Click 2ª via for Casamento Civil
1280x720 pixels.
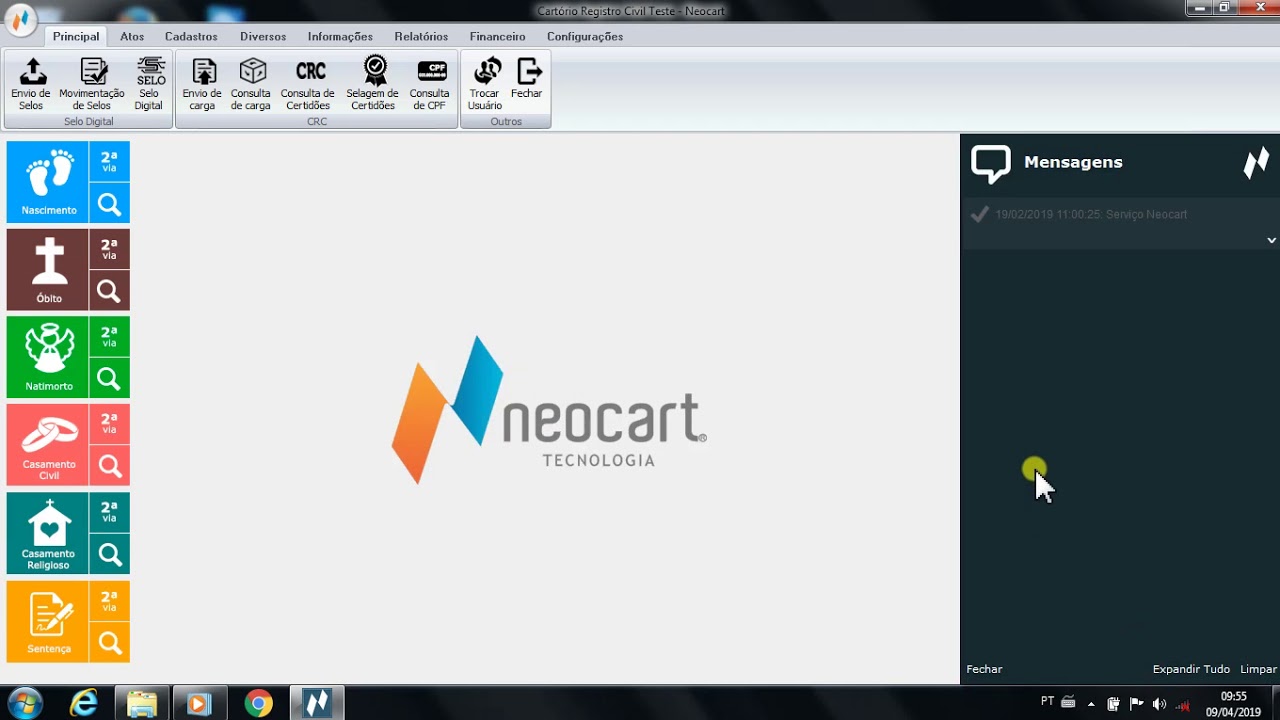click(x=110, y=424)
